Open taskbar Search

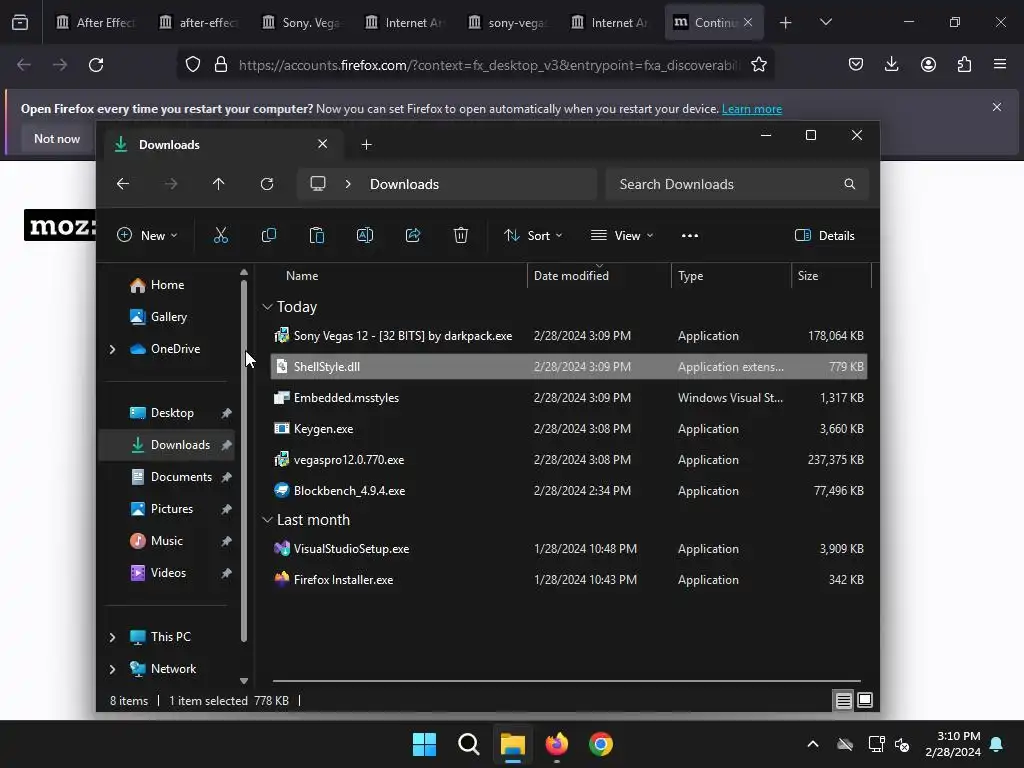coord(469,744)
